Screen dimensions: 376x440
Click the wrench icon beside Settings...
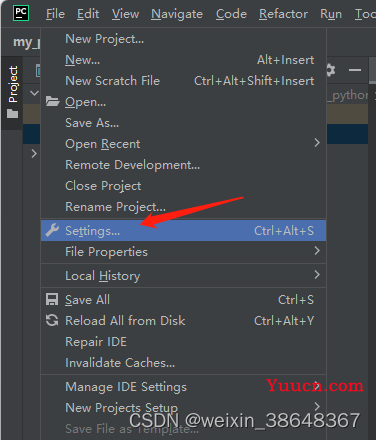(x=52, y=230)
